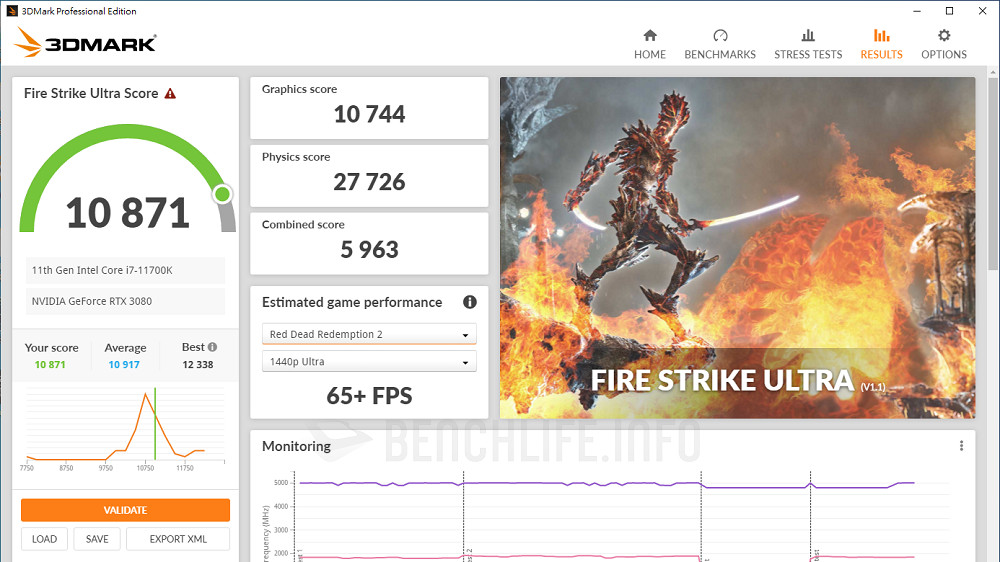Click the Graphics score 10 744 card
Image resolution: width=1000 pixels, height=562 pixels.
pos(369,108)
